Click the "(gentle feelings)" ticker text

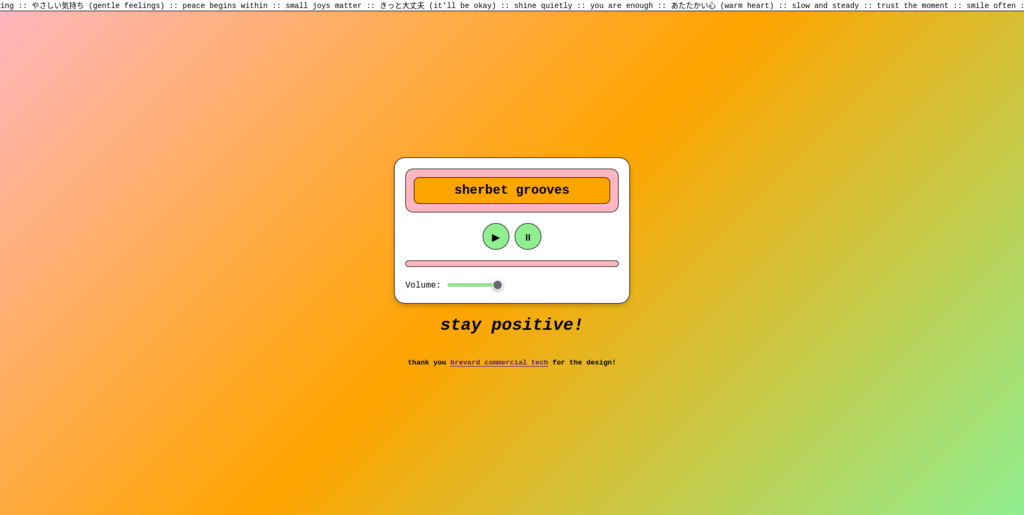[126, 6]
